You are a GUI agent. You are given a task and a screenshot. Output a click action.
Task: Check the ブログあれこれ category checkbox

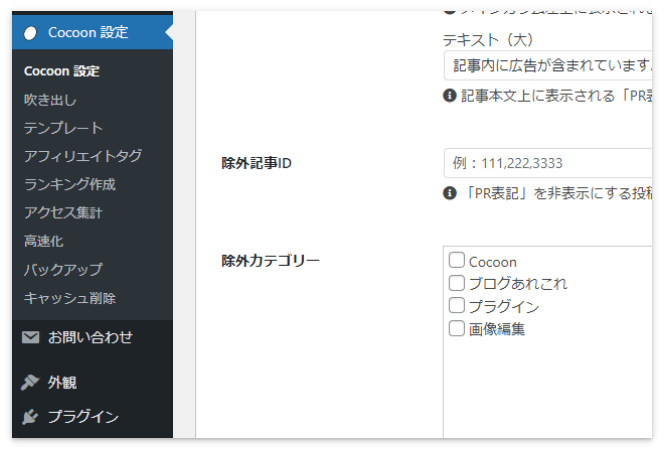coord(456,283)
